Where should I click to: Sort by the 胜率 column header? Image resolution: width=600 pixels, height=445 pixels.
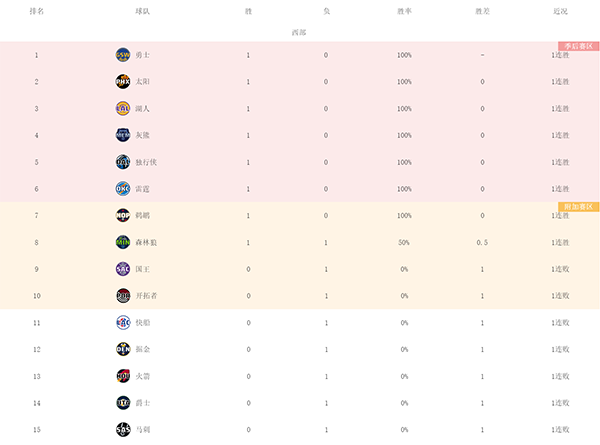[x=404, y=12]
